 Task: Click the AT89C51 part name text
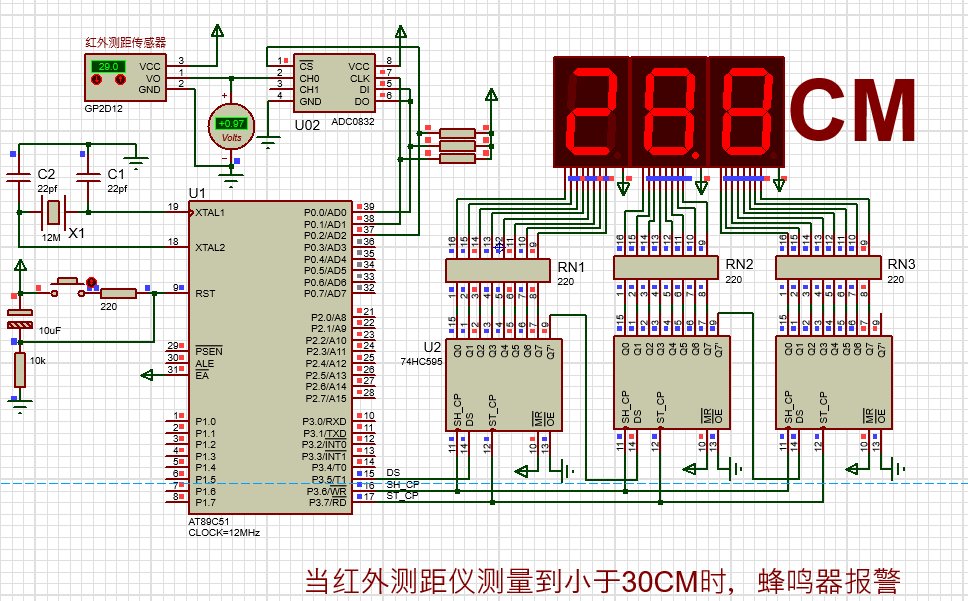pos(209,521)
